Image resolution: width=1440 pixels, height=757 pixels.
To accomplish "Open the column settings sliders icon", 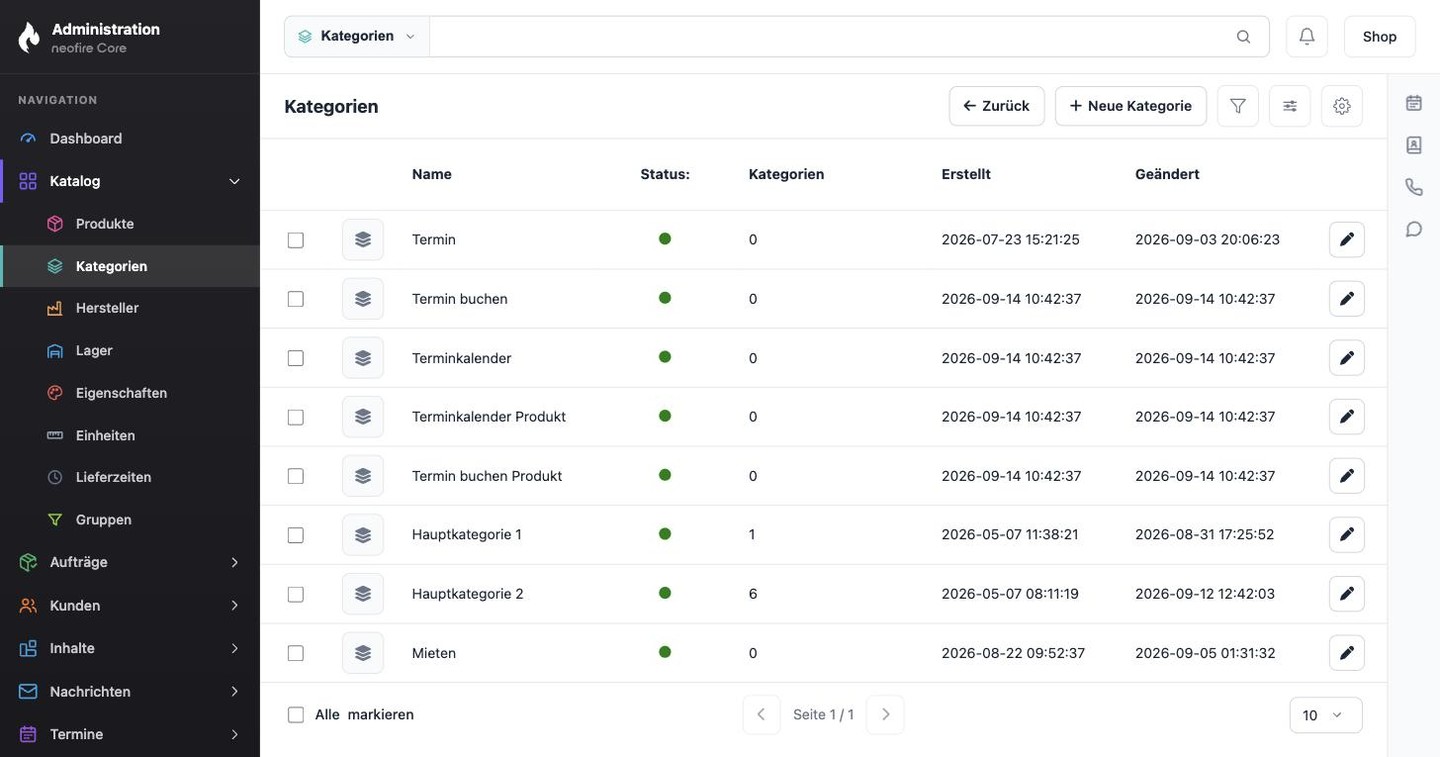I will [x=1290, y=106].
